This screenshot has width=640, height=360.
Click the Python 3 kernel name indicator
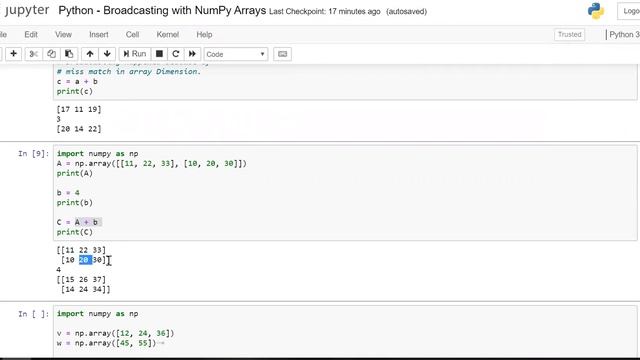[x=624, y=35]
